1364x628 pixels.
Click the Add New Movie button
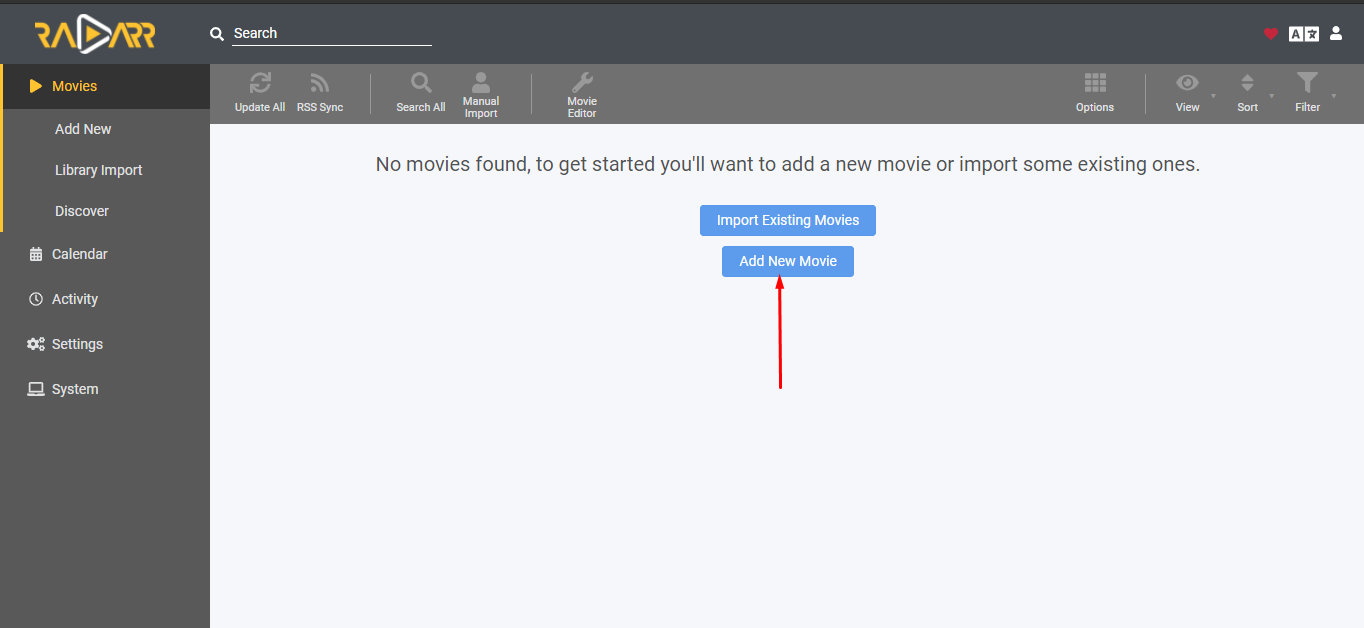point(787,261)
